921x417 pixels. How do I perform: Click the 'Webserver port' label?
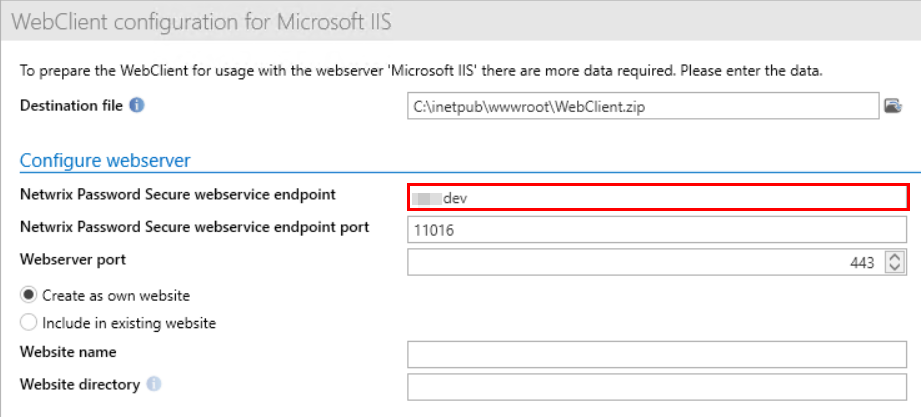pos(73,259)
